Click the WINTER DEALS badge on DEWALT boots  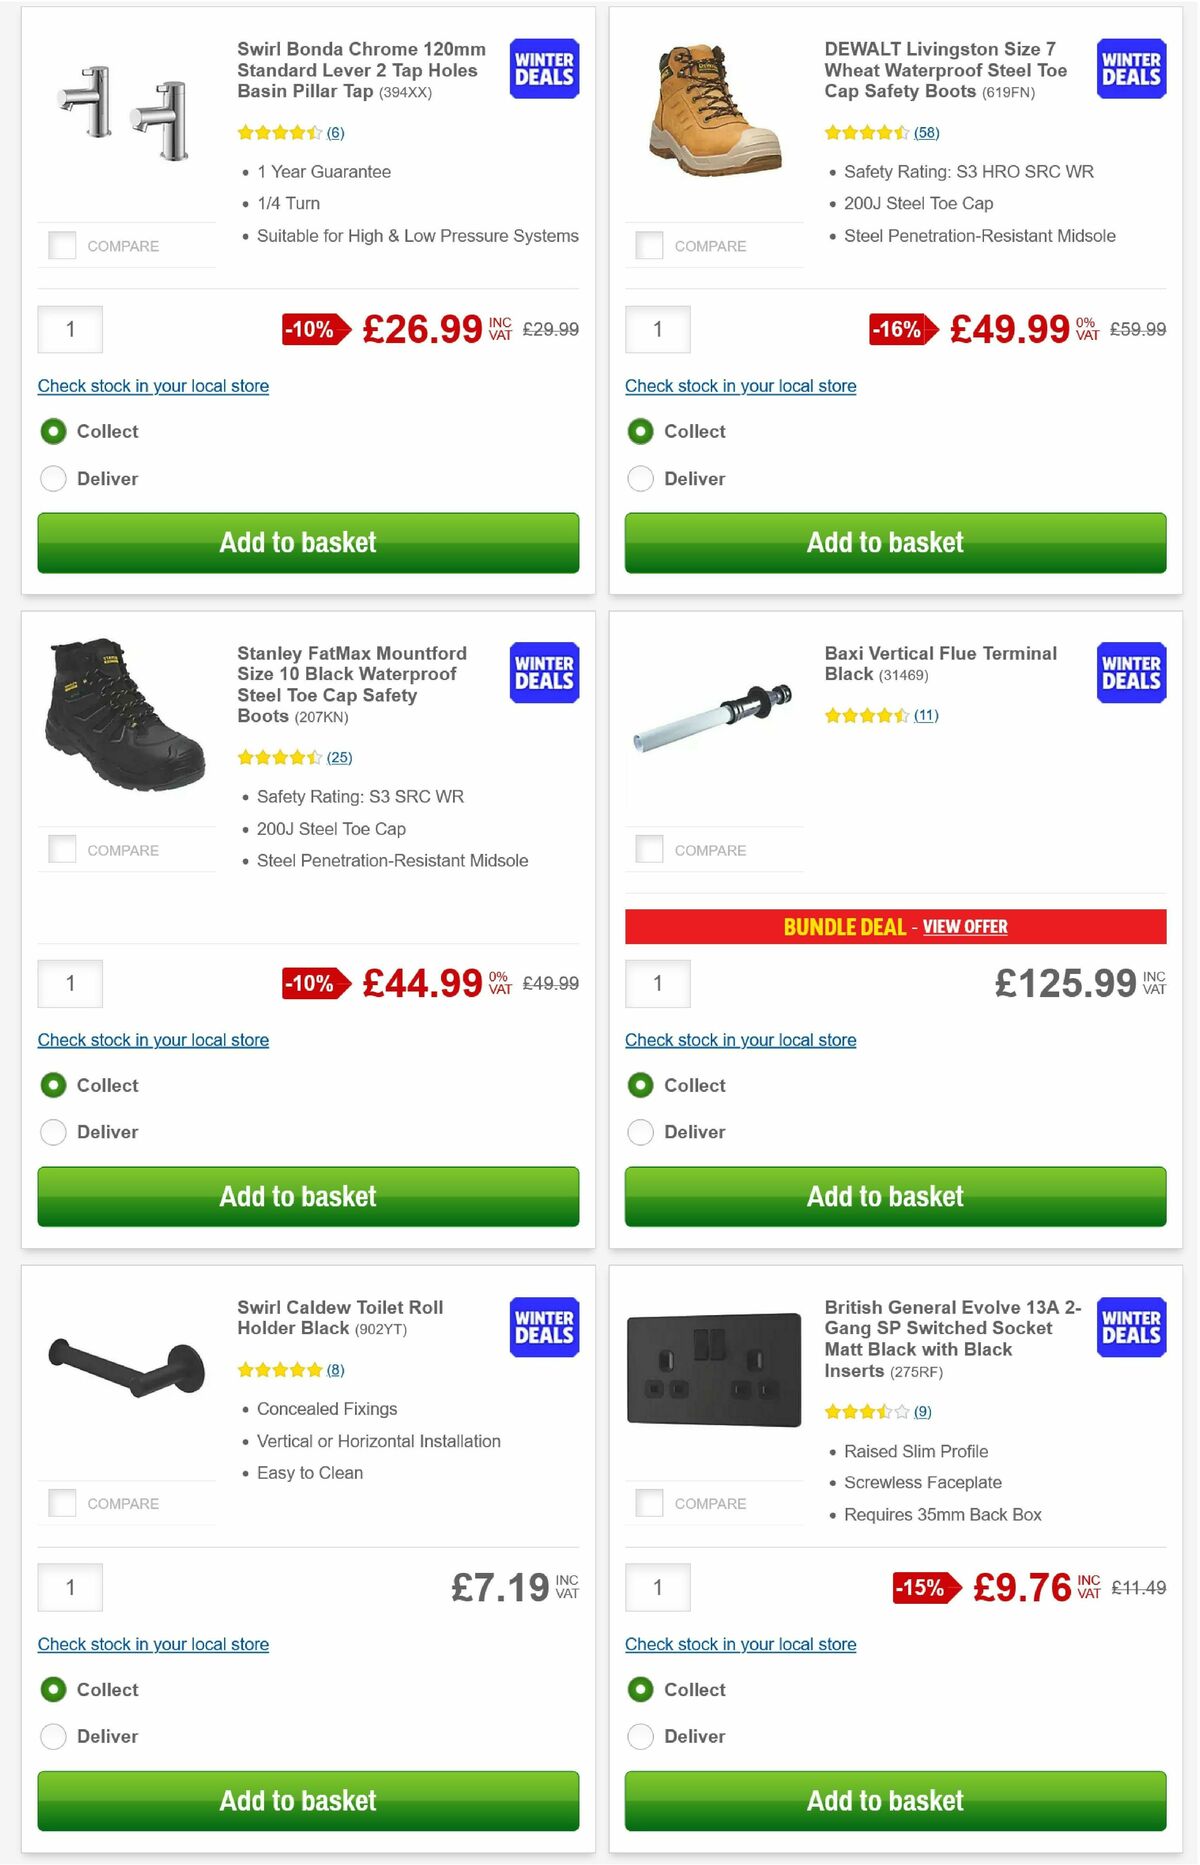[1130, 68]
